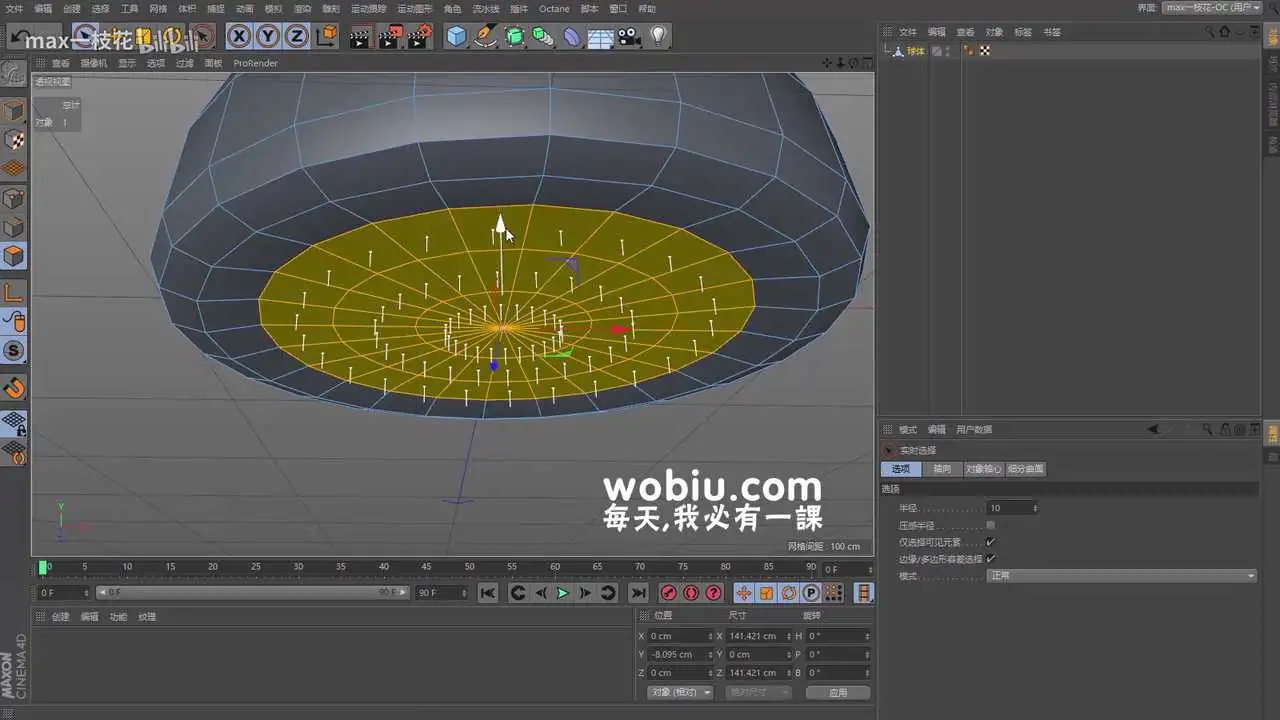Viewport: 1280px width, 720px height.
Task: Open the Octane menu
Action: coord(554,9)
